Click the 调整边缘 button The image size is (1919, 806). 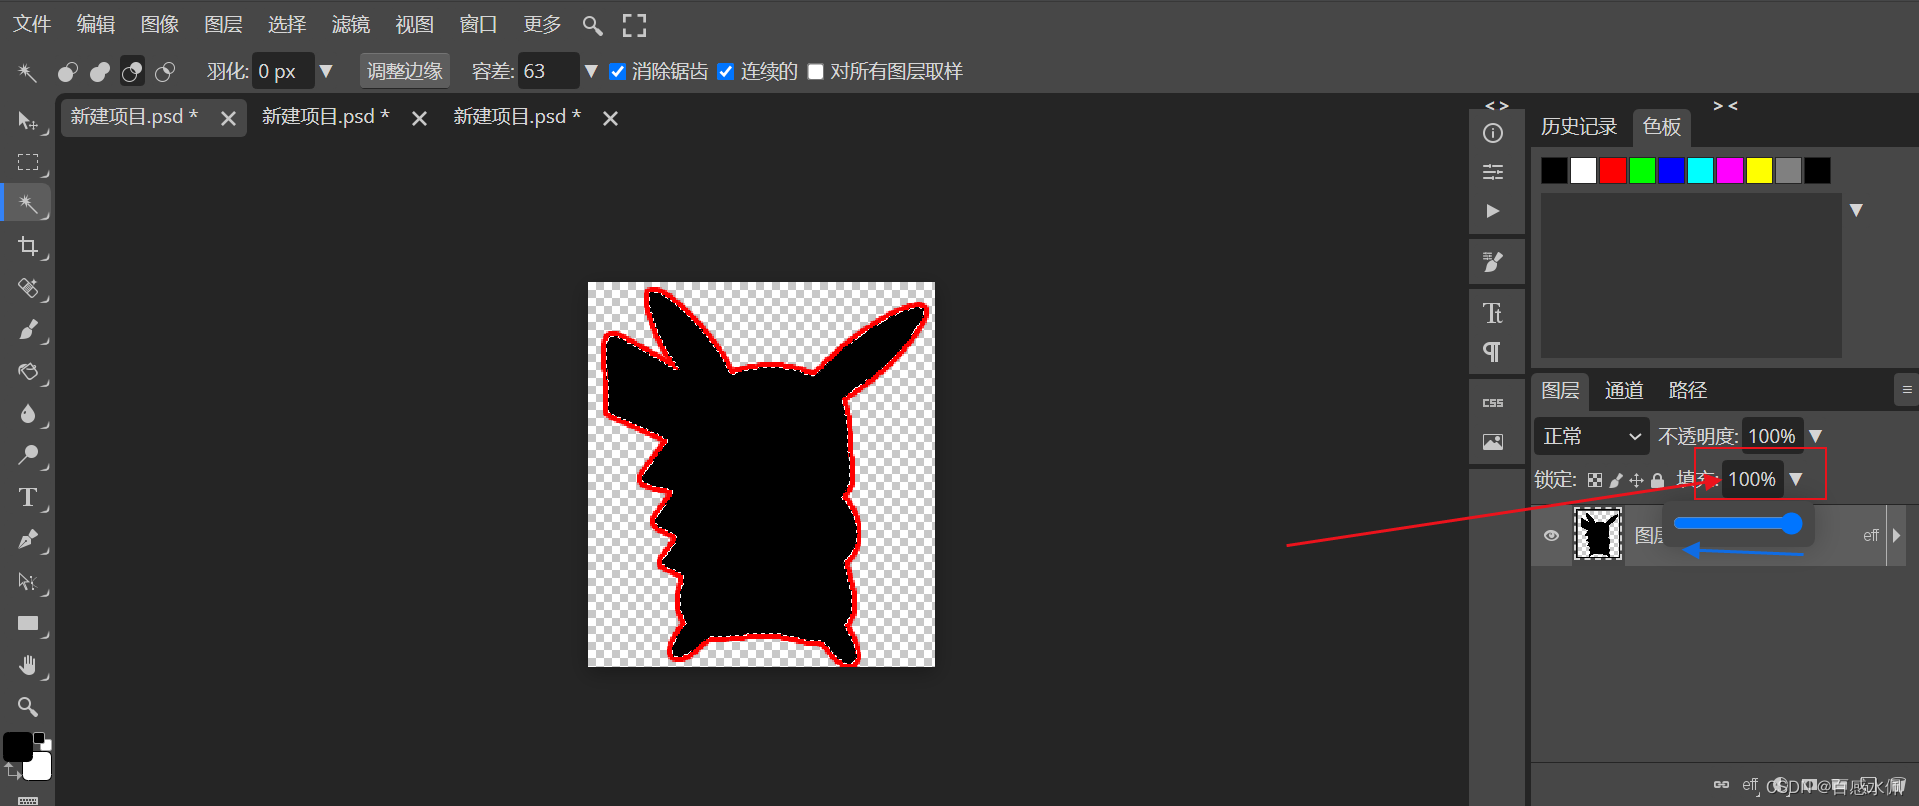click(405, 71)
